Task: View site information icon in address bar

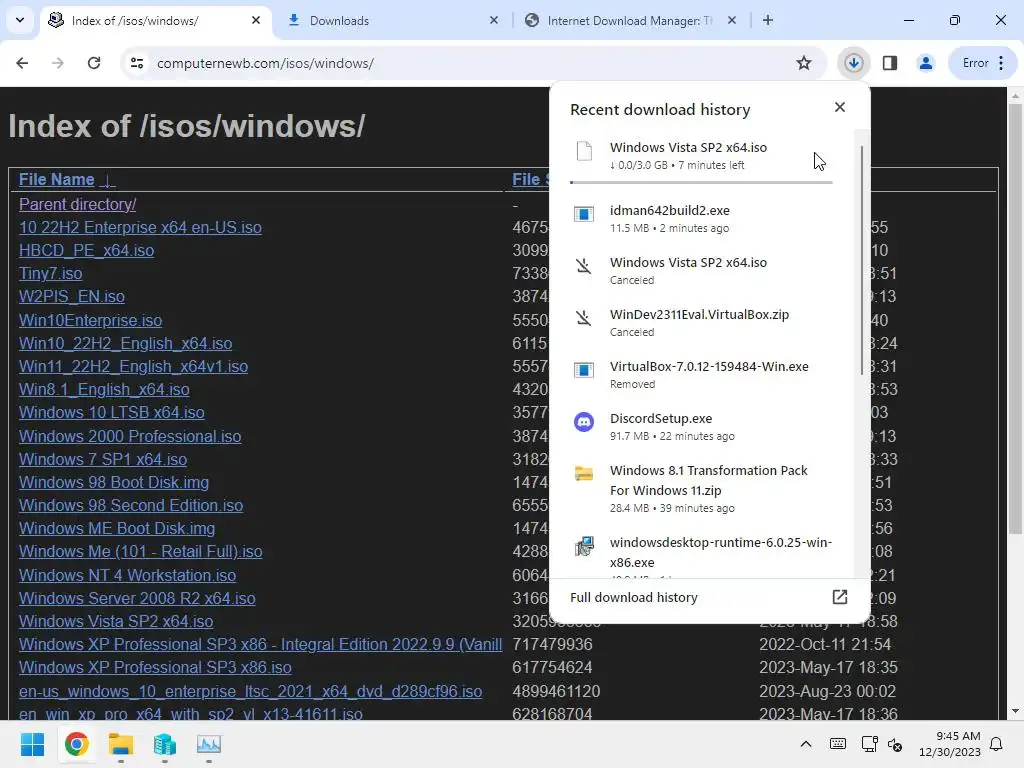Action: click(x=137, y=63)
